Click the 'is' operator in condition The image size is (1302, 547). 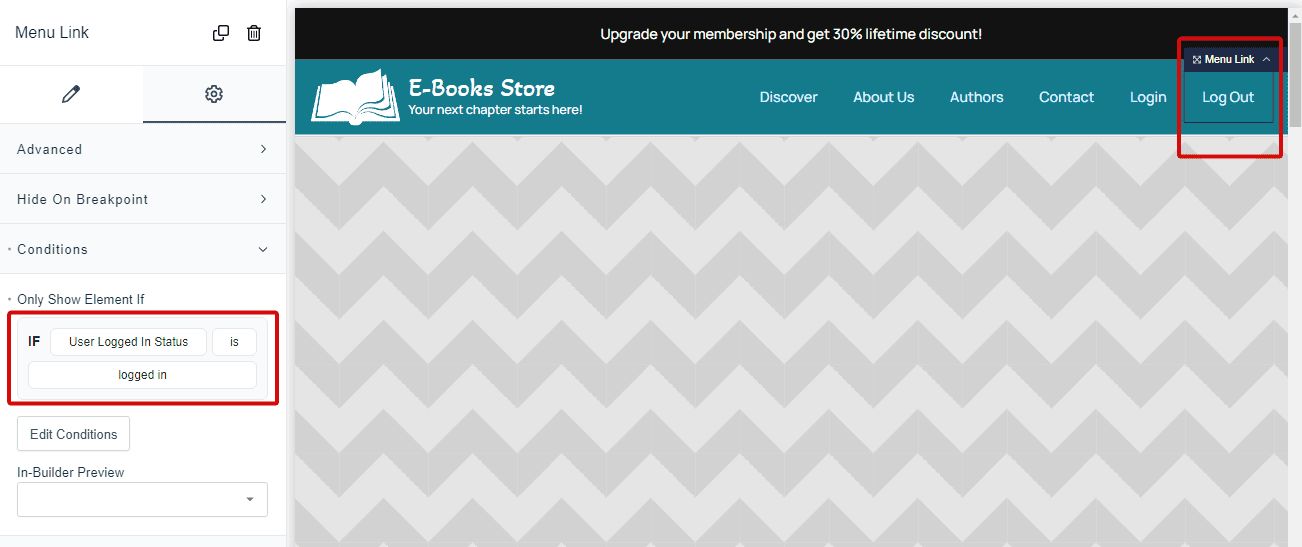234,342
